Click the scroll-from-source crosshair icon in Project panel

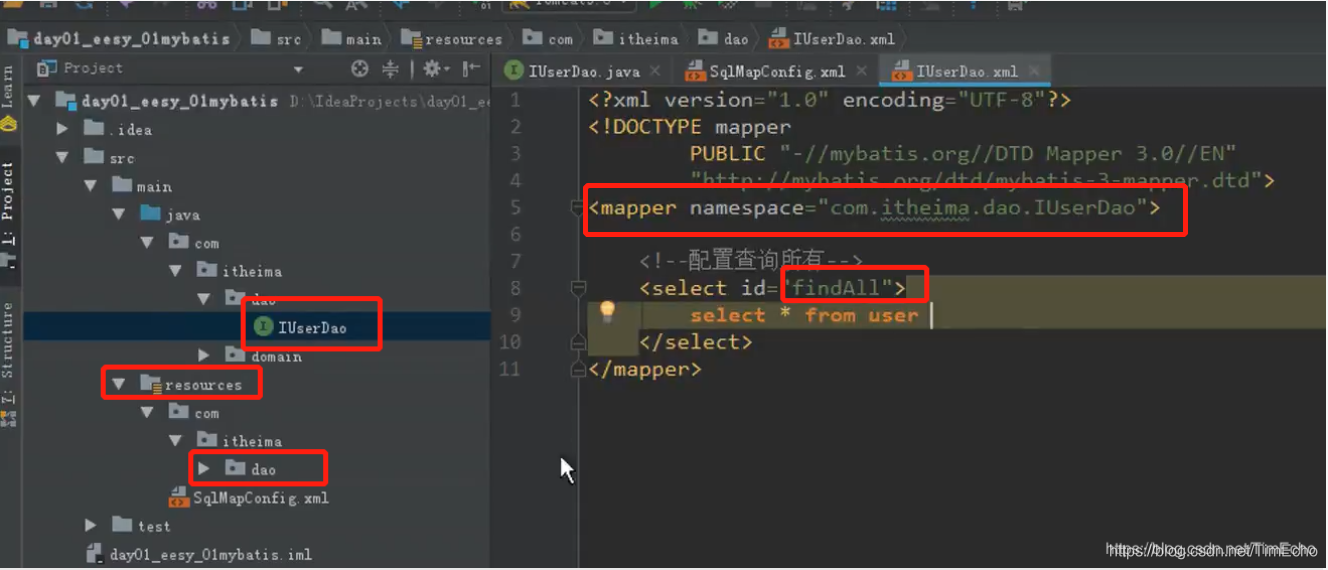[360, 69]
